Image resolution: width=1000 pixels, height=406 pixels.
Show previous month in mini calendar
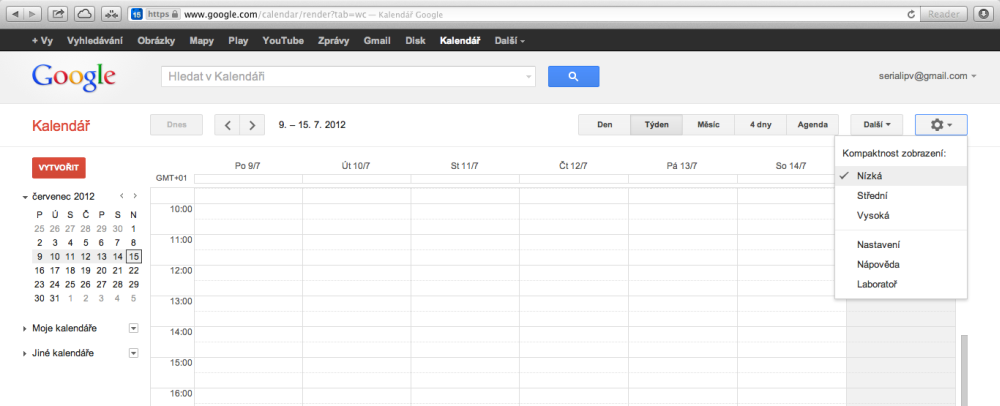[x=122, y=196]
